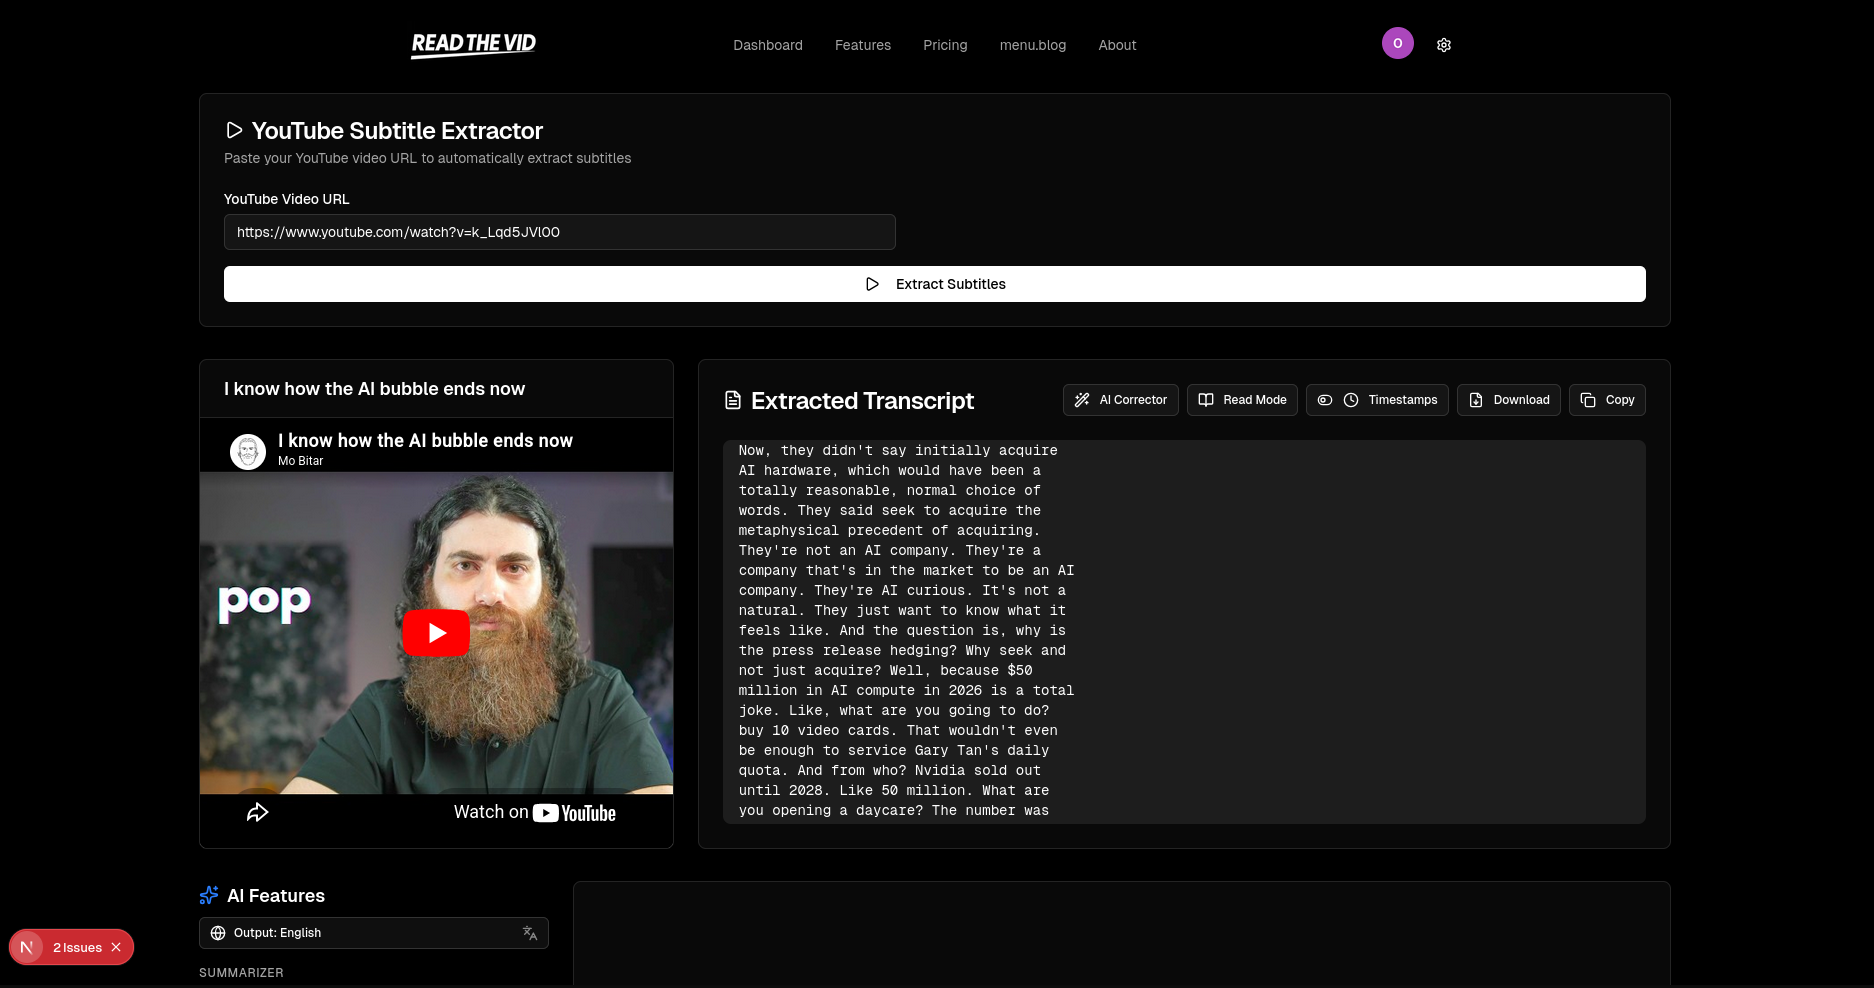Viewport: 1874px width, 988px height.
Task: Open the Pricing page
Action: coord(945,45)
